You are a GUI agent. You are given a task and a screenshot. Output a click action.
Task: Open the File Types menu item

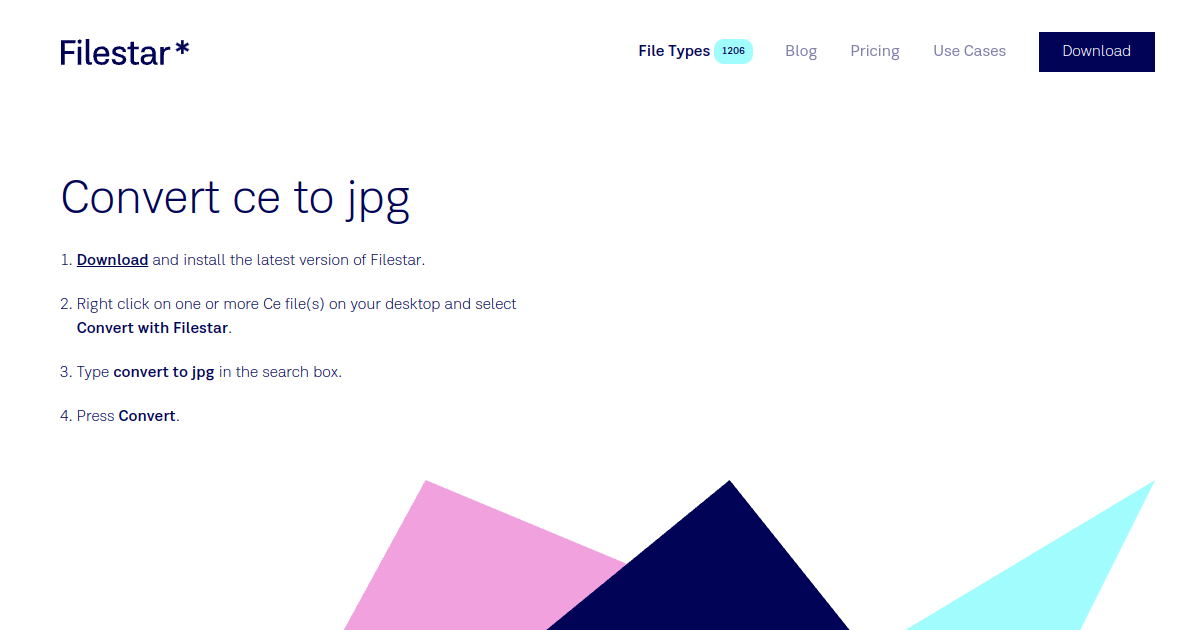(x=674, y=51)
